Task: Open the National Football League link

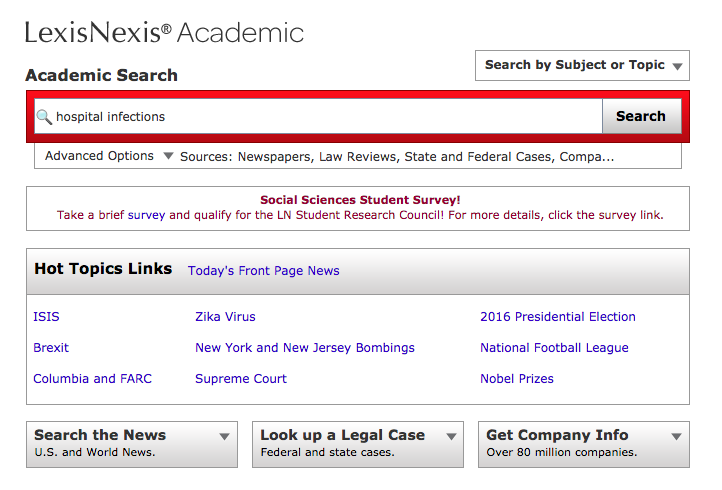Action: pos(554,348)
